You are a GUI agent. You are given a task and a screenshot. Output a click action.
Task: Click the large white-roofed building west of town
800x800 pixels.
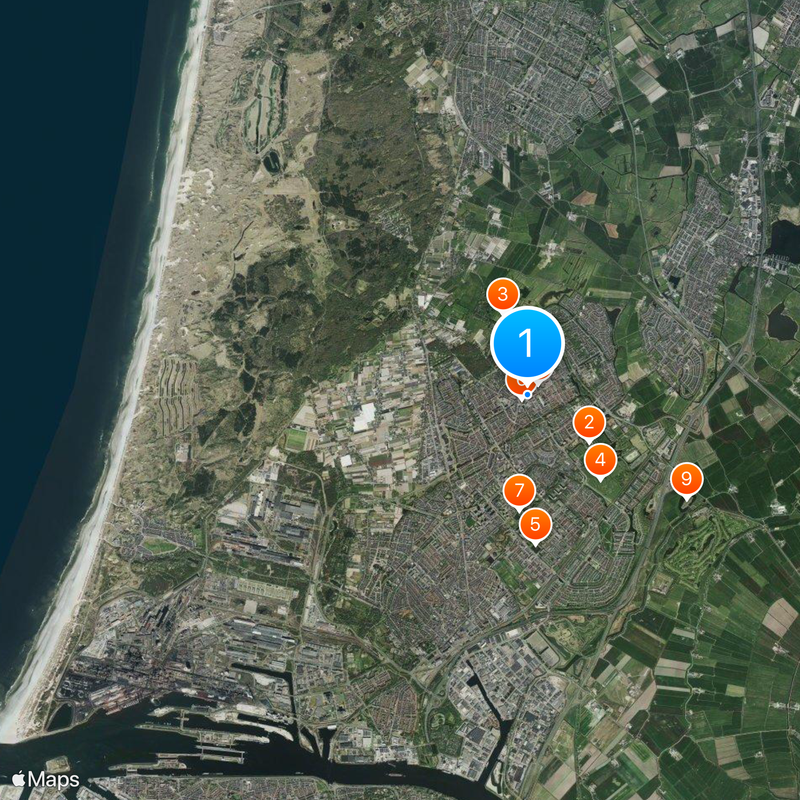coord(365,417)
